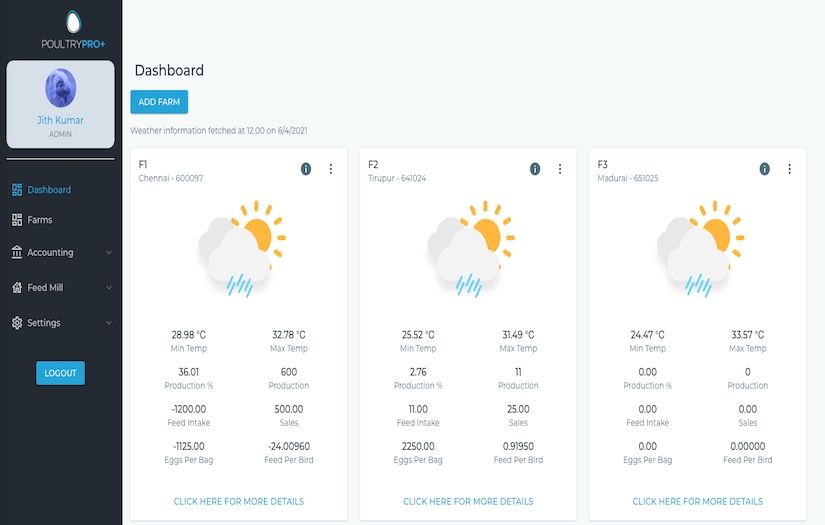Viewport: 825px width, 525px height.
Task: Open the three-dot menu on F2 card
Action: (560, 169)
